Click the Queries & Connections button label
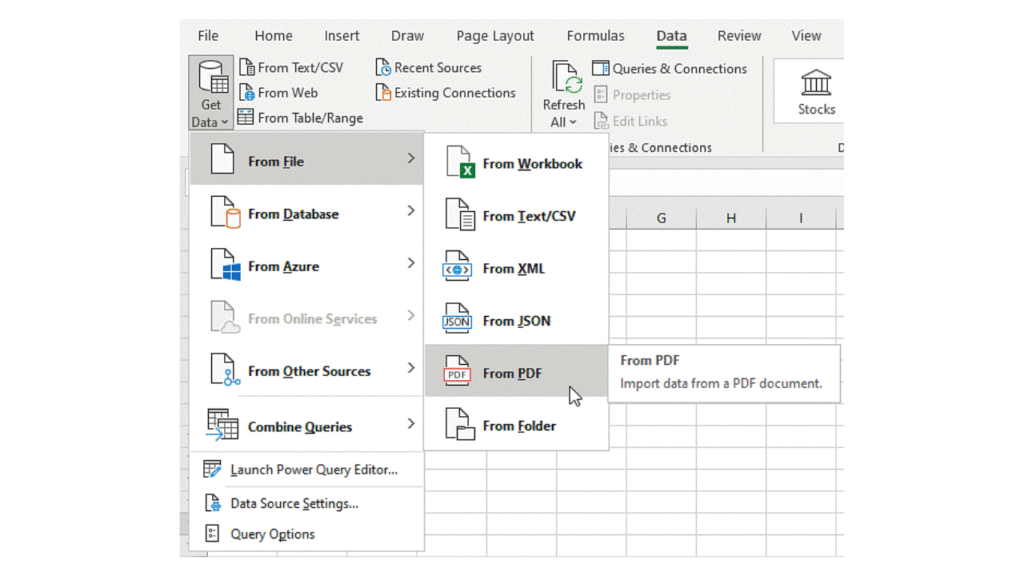 (680, 69)
